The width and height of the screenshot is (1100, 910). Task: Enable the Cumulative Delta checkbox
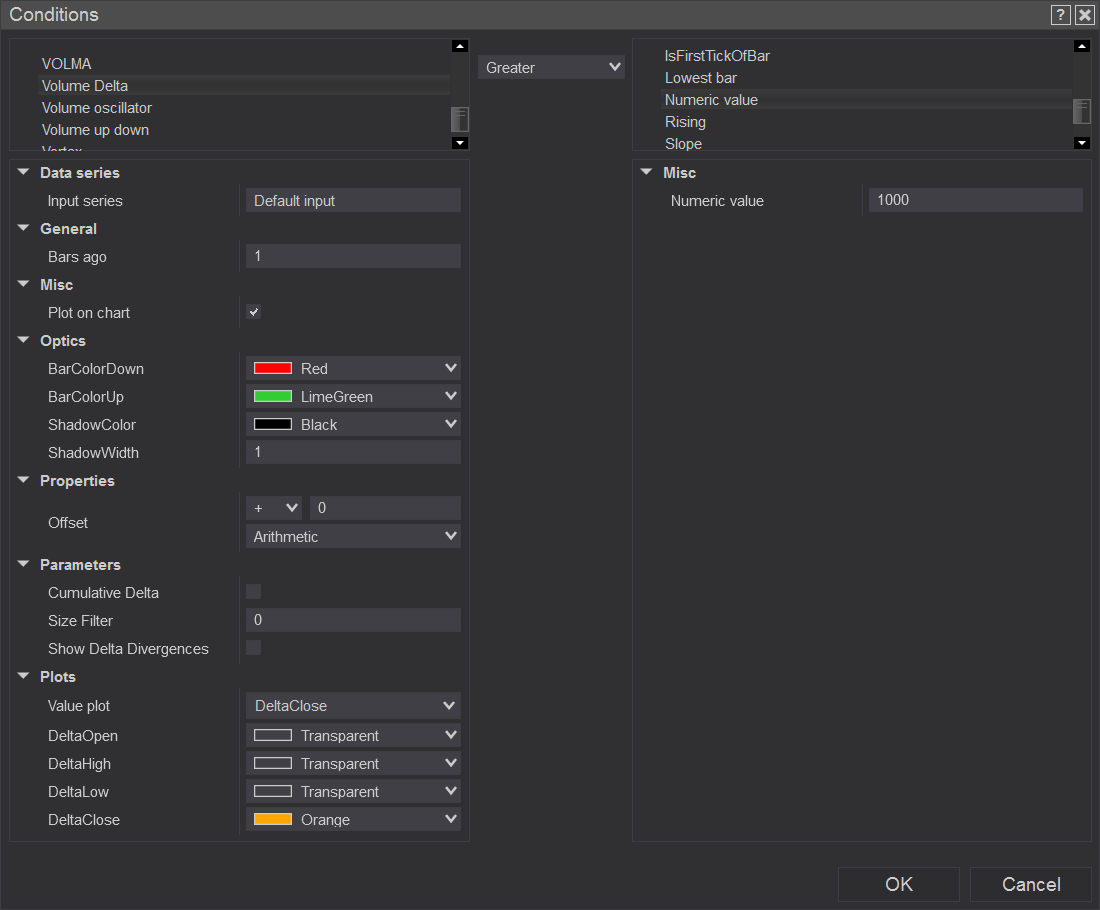point(254,592)
